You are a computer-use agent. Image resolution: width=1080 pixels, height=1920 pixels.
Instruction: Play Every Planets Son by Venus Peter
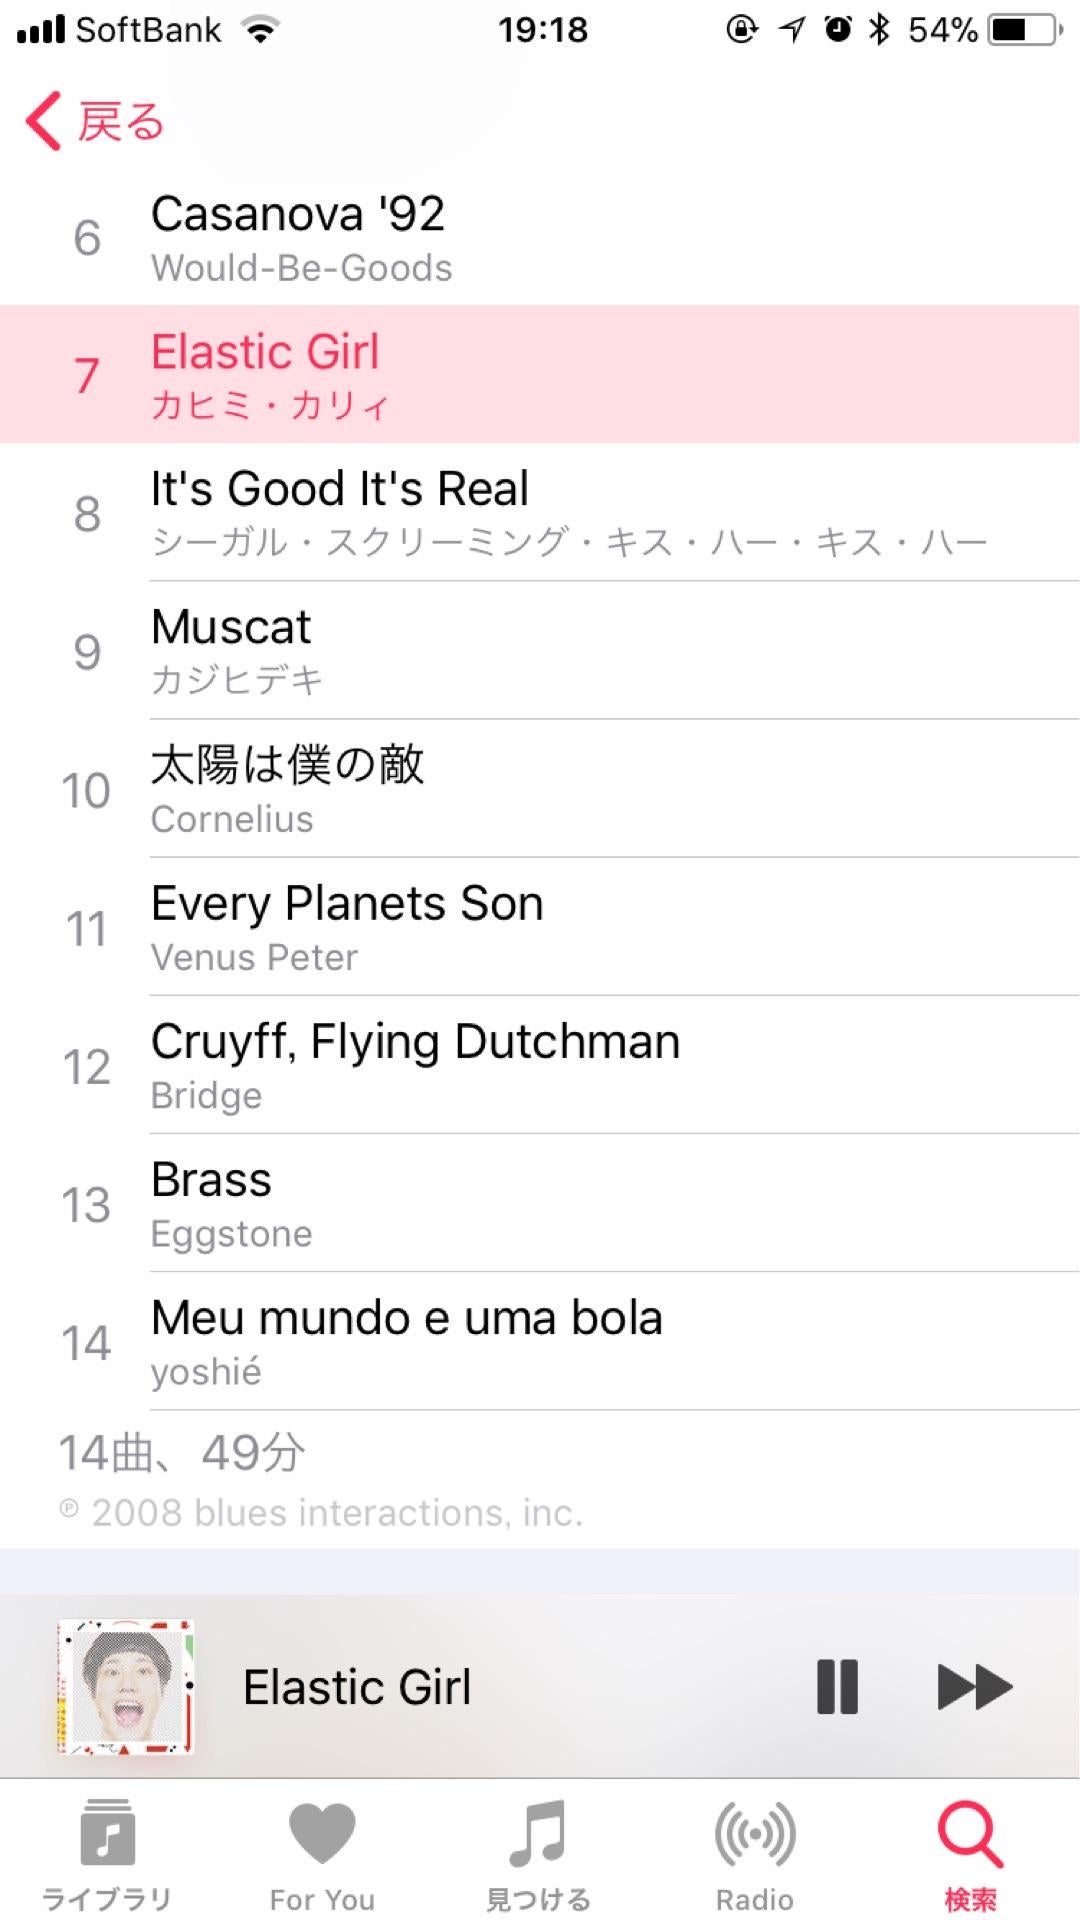pyautogui.click(x=540, y=927)
